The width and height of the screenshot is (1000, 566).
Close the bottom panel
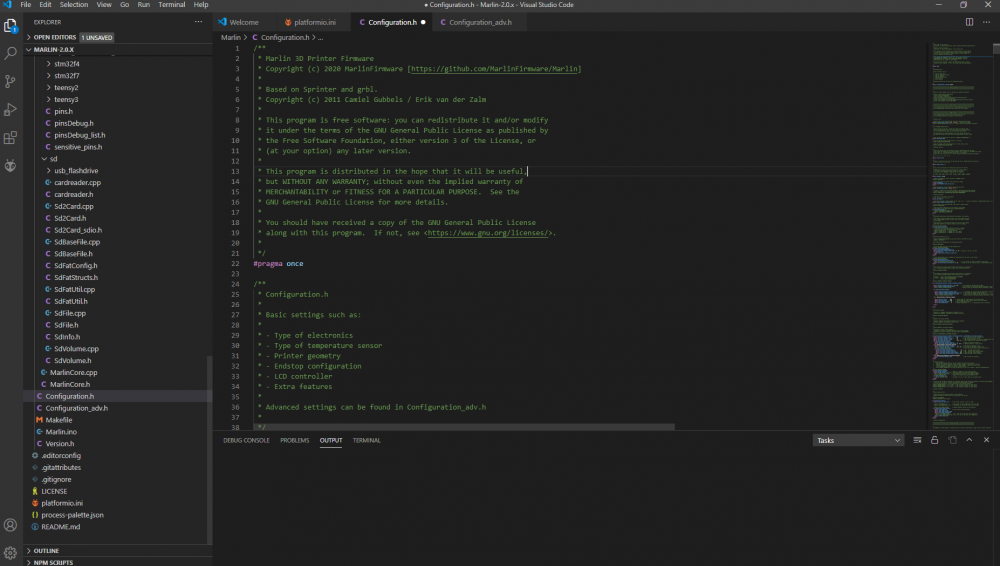point(986,440)
